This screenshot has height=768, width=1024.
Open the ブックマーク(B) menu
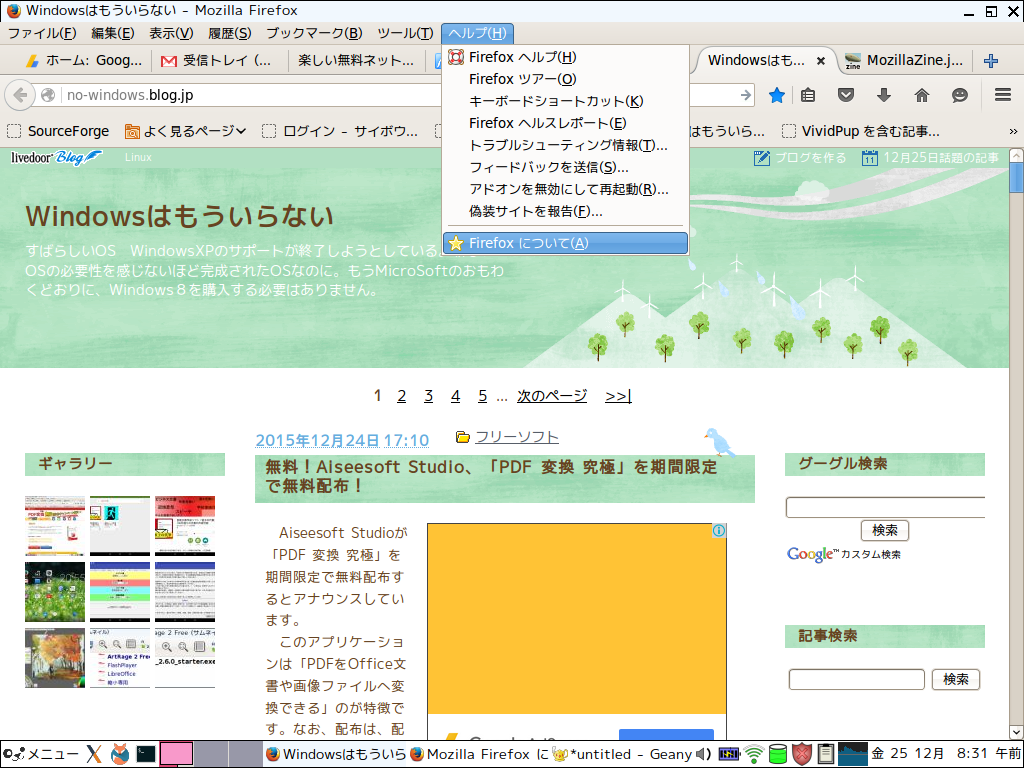(x=314, y=33)
